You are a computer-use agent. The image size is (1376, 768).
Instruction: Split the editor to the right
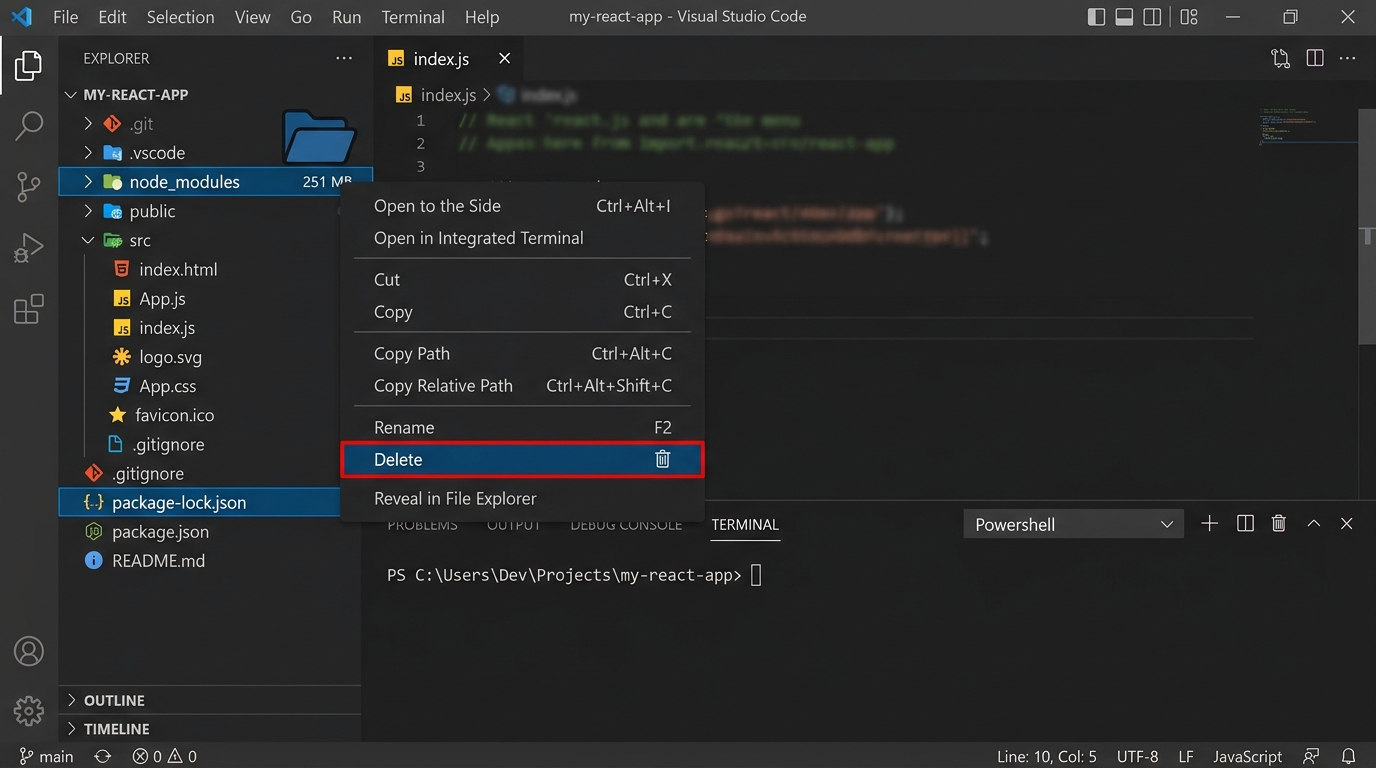point(1315,58)
